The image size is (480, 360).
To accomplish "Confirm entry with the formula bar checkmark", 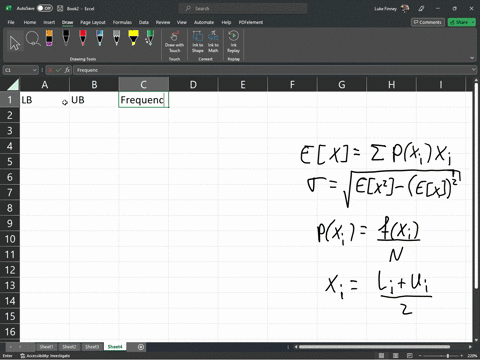I will tap(59, 70).
